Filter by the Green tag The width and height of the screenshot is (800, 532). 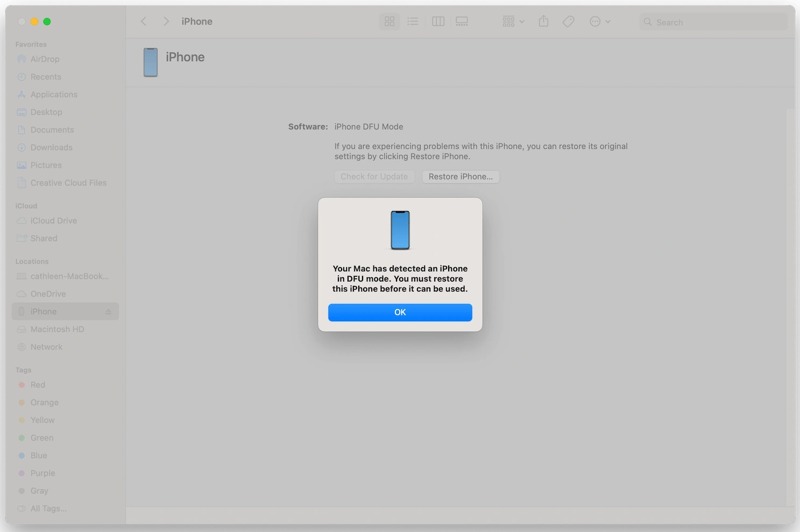point(65,438)
